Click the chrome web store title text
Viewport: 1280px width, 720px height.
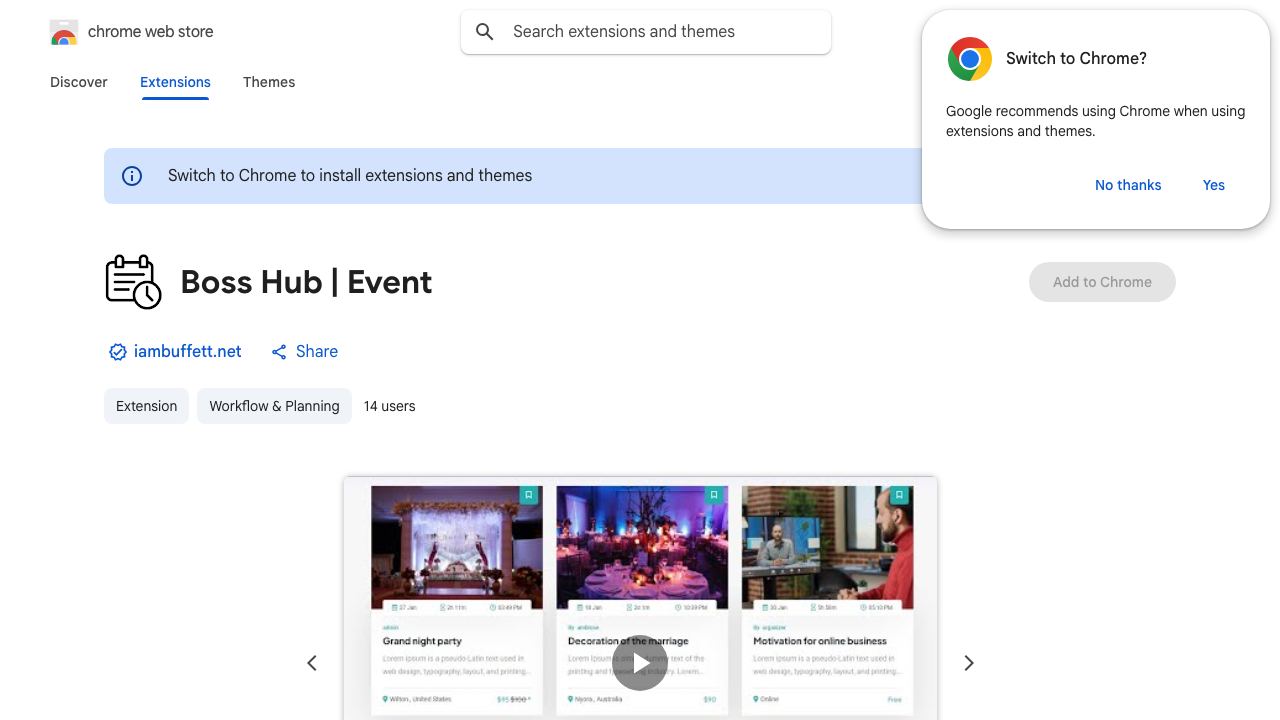tap(151, 32)
